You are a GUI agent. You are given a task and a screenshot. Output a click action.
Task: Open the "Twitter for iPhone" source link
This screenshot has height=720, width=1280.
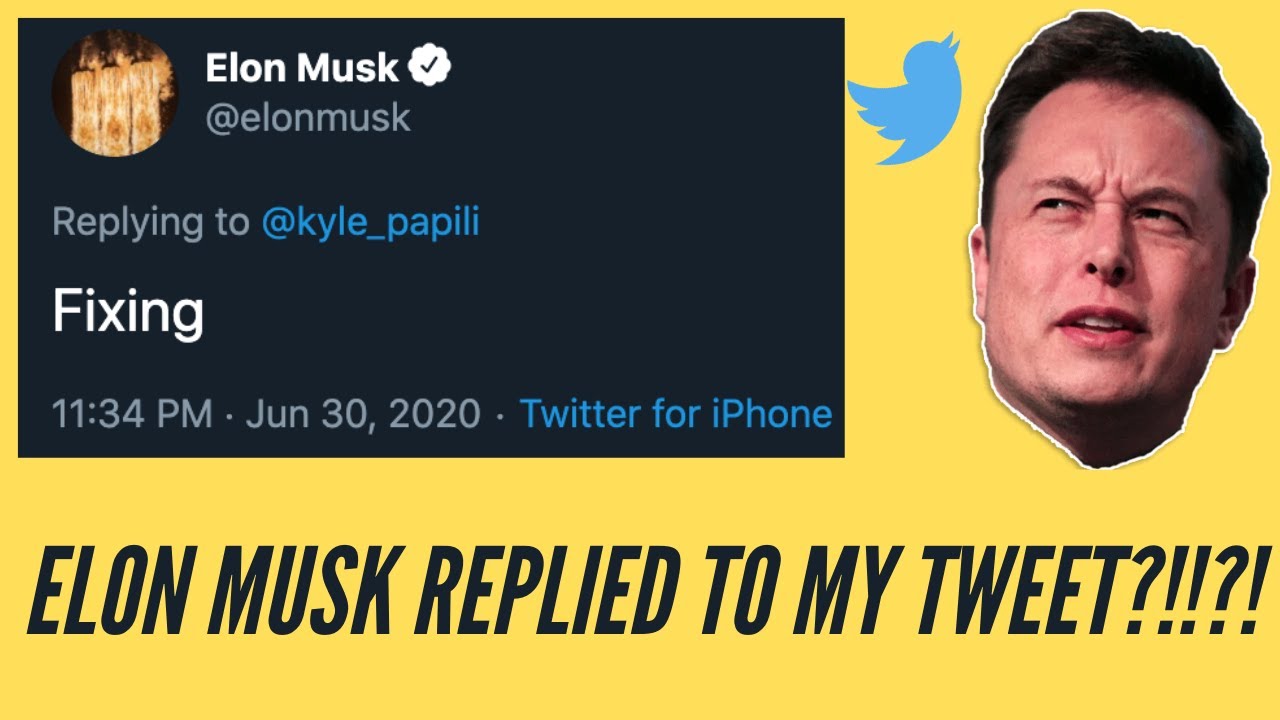coord(676,414)
